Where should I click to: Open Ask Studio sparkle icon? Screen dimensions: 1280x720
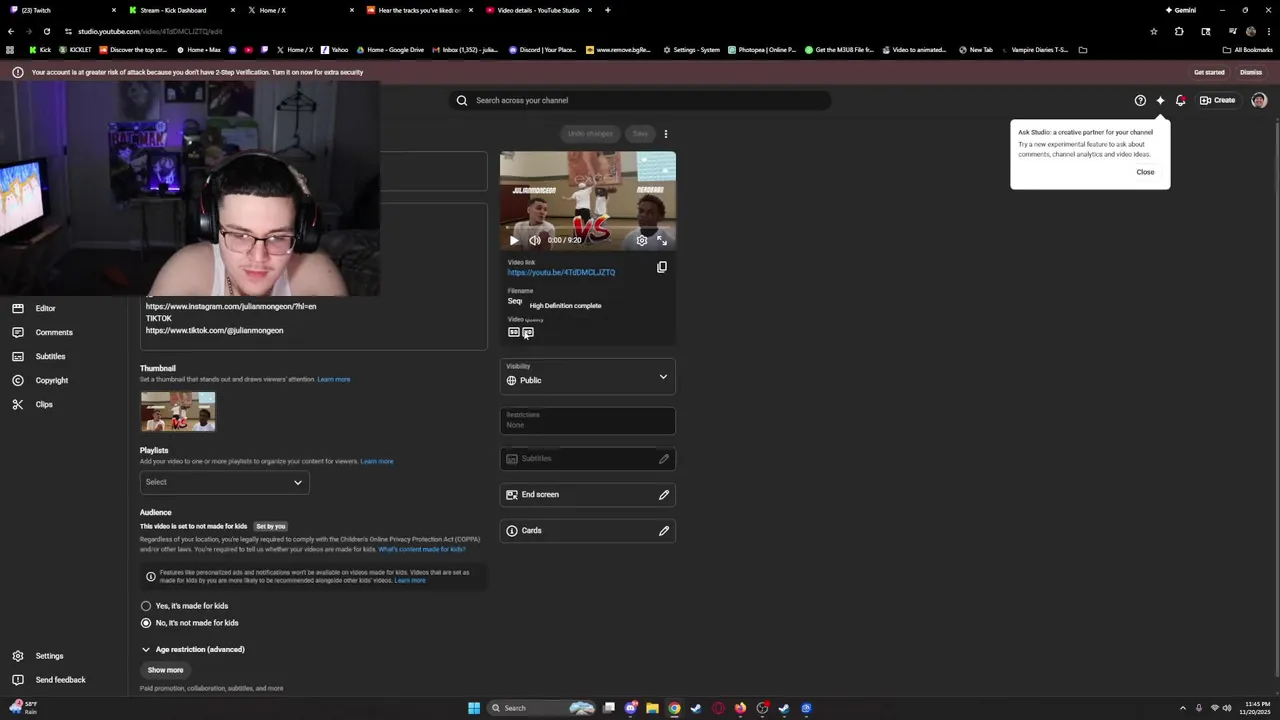tap(1160, 100)
